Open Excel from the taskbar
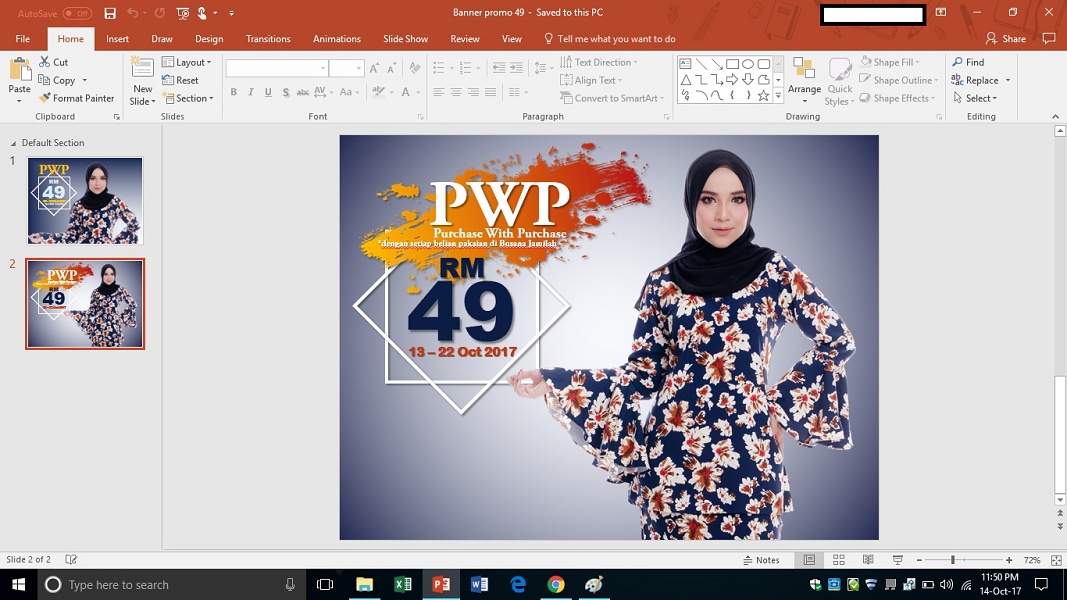The image size is (1067, 600). pos(403,584)
